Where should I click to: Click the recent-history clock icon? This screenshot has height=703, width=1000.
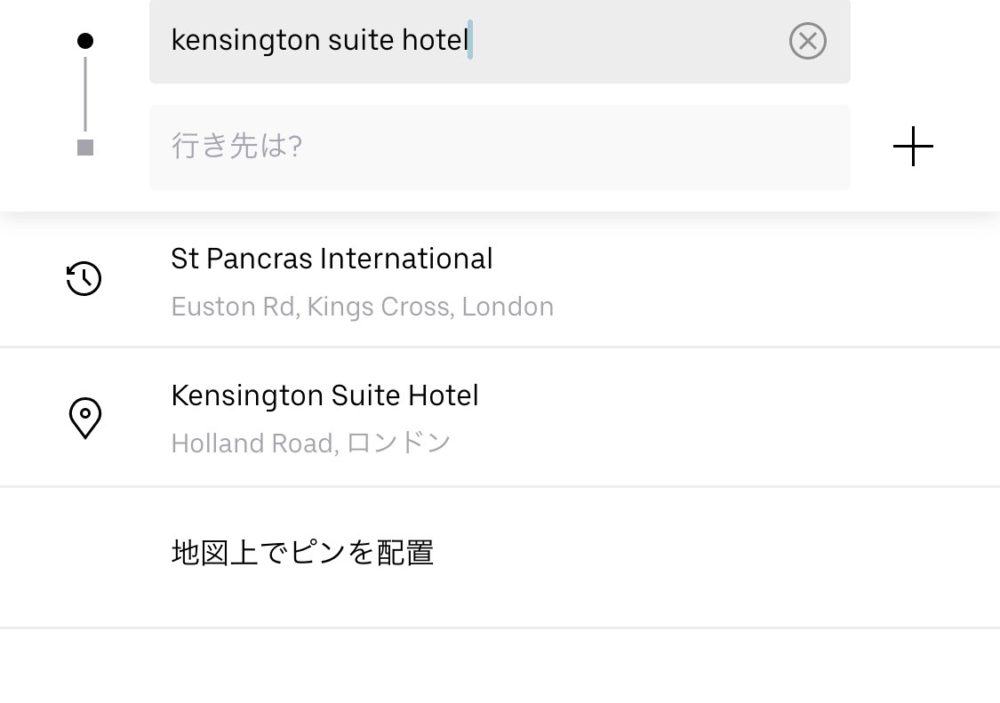[x=84, y=278]
